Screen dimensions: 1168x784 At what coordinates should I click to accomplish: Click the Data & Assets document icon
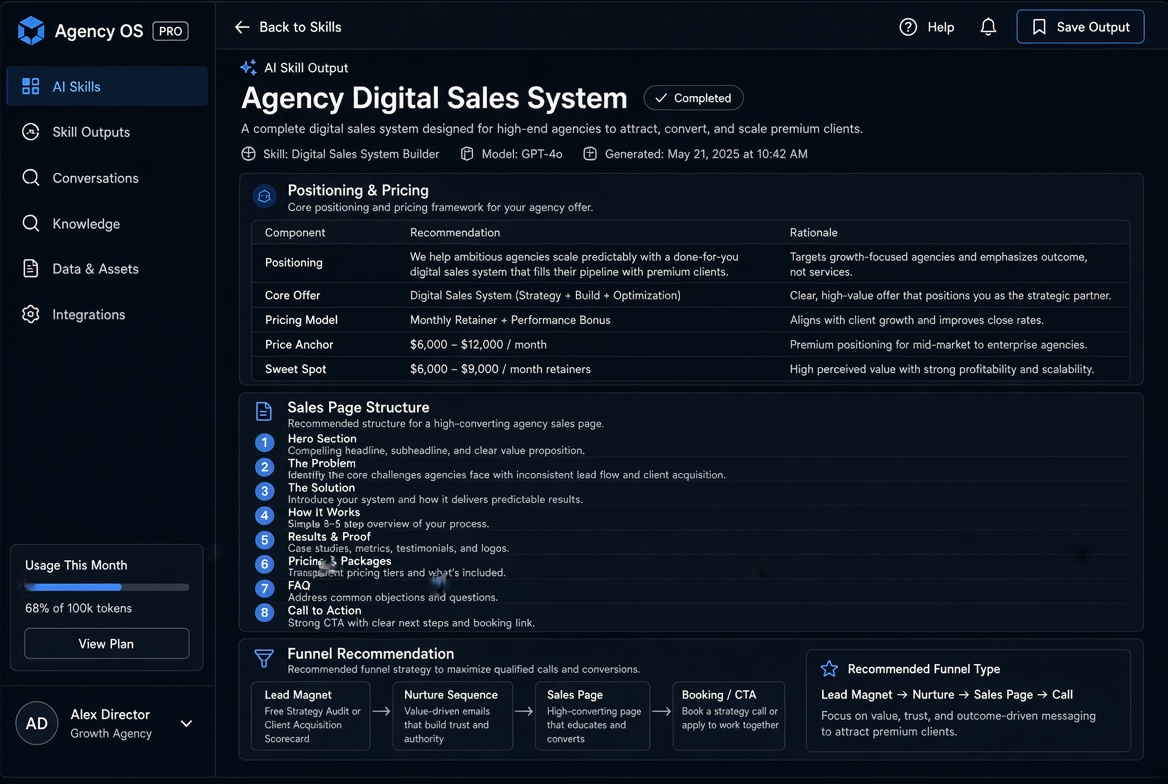click(31, 268)
